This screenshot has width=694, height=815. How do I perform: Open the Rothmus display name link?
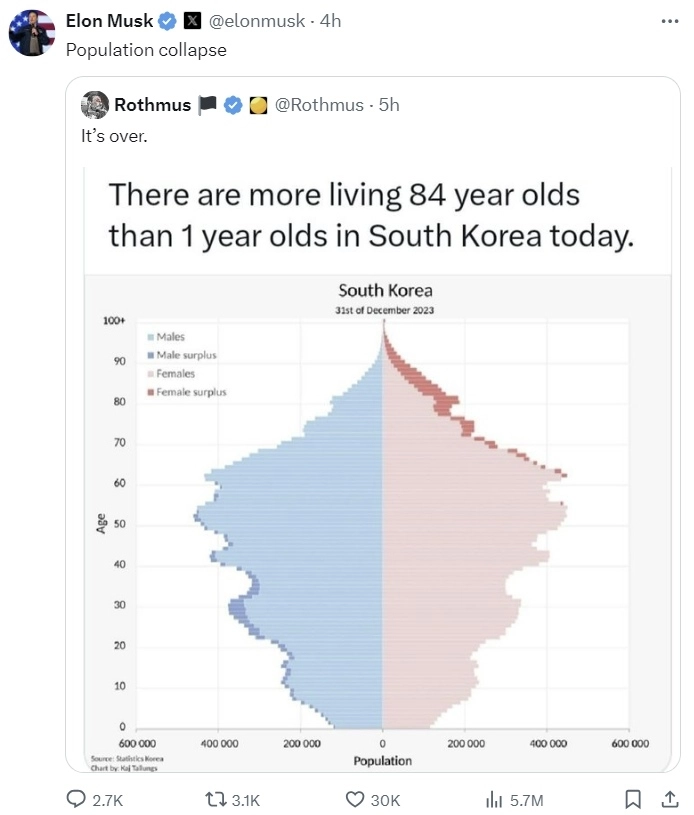153,105
